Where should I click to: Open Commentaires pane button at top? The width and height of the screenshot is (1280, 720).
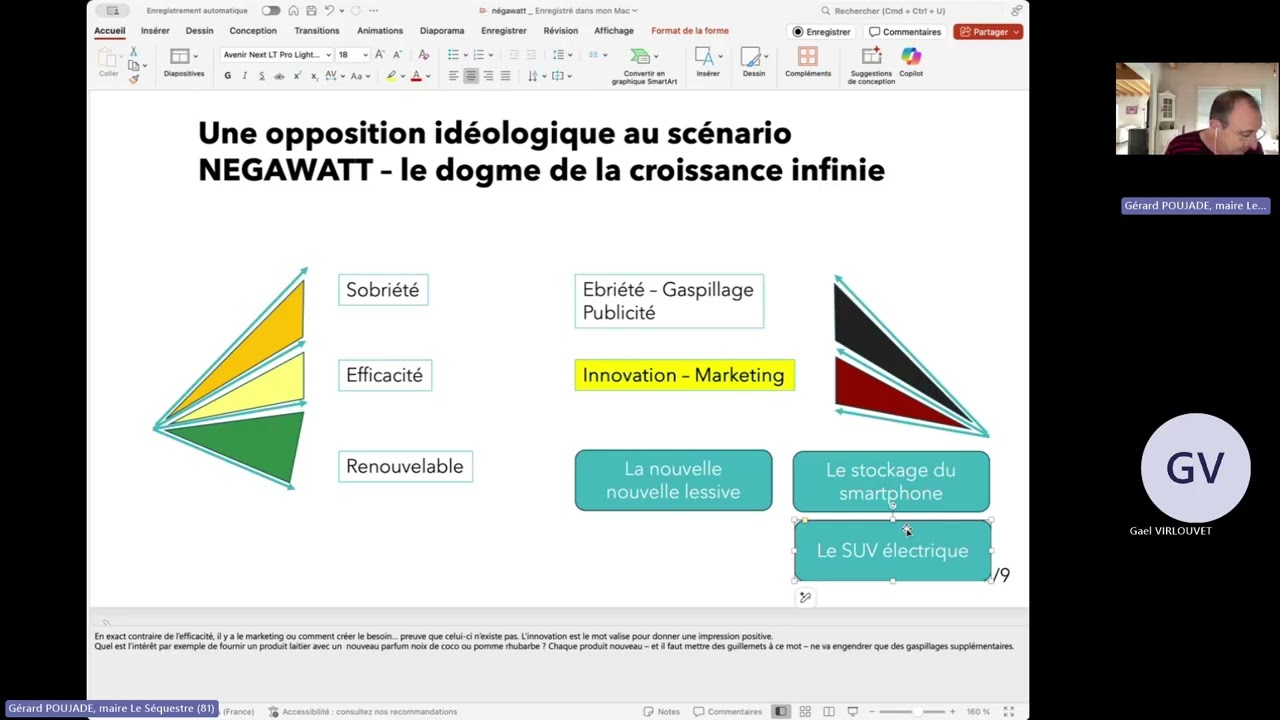905,32
